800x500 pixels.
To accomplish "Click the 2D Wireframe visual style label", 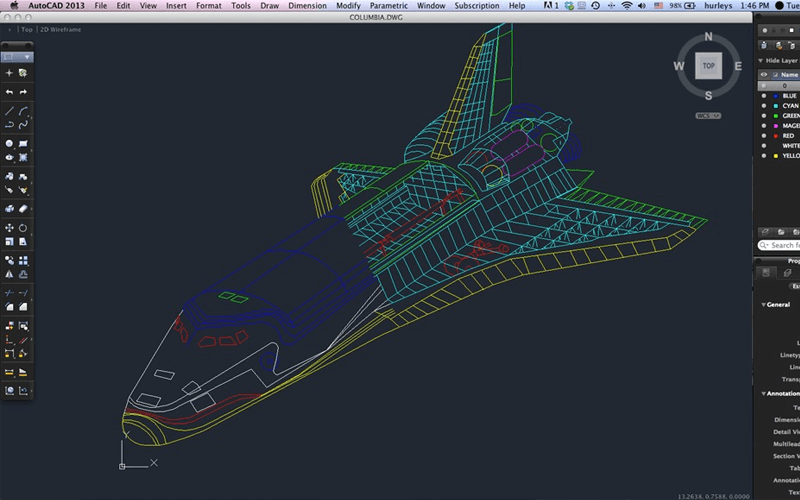I will 61,30.
